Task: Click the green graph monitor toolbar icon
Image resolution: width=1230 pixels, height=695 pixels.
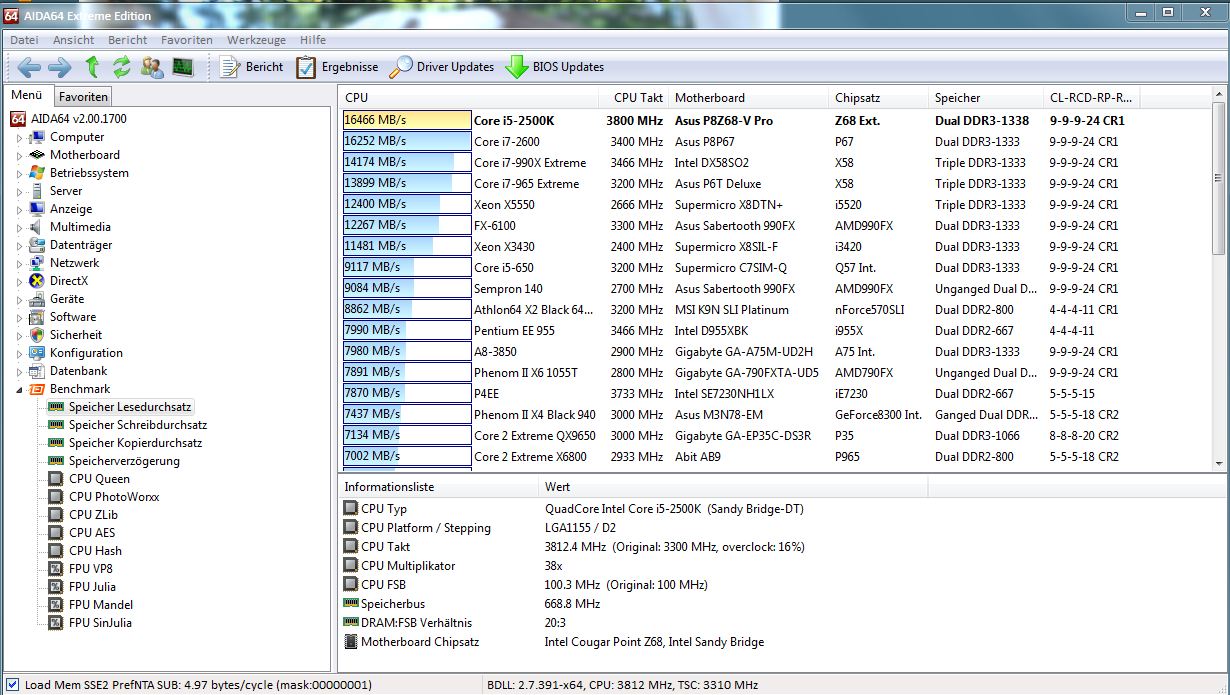Action: tap(182, 67)
